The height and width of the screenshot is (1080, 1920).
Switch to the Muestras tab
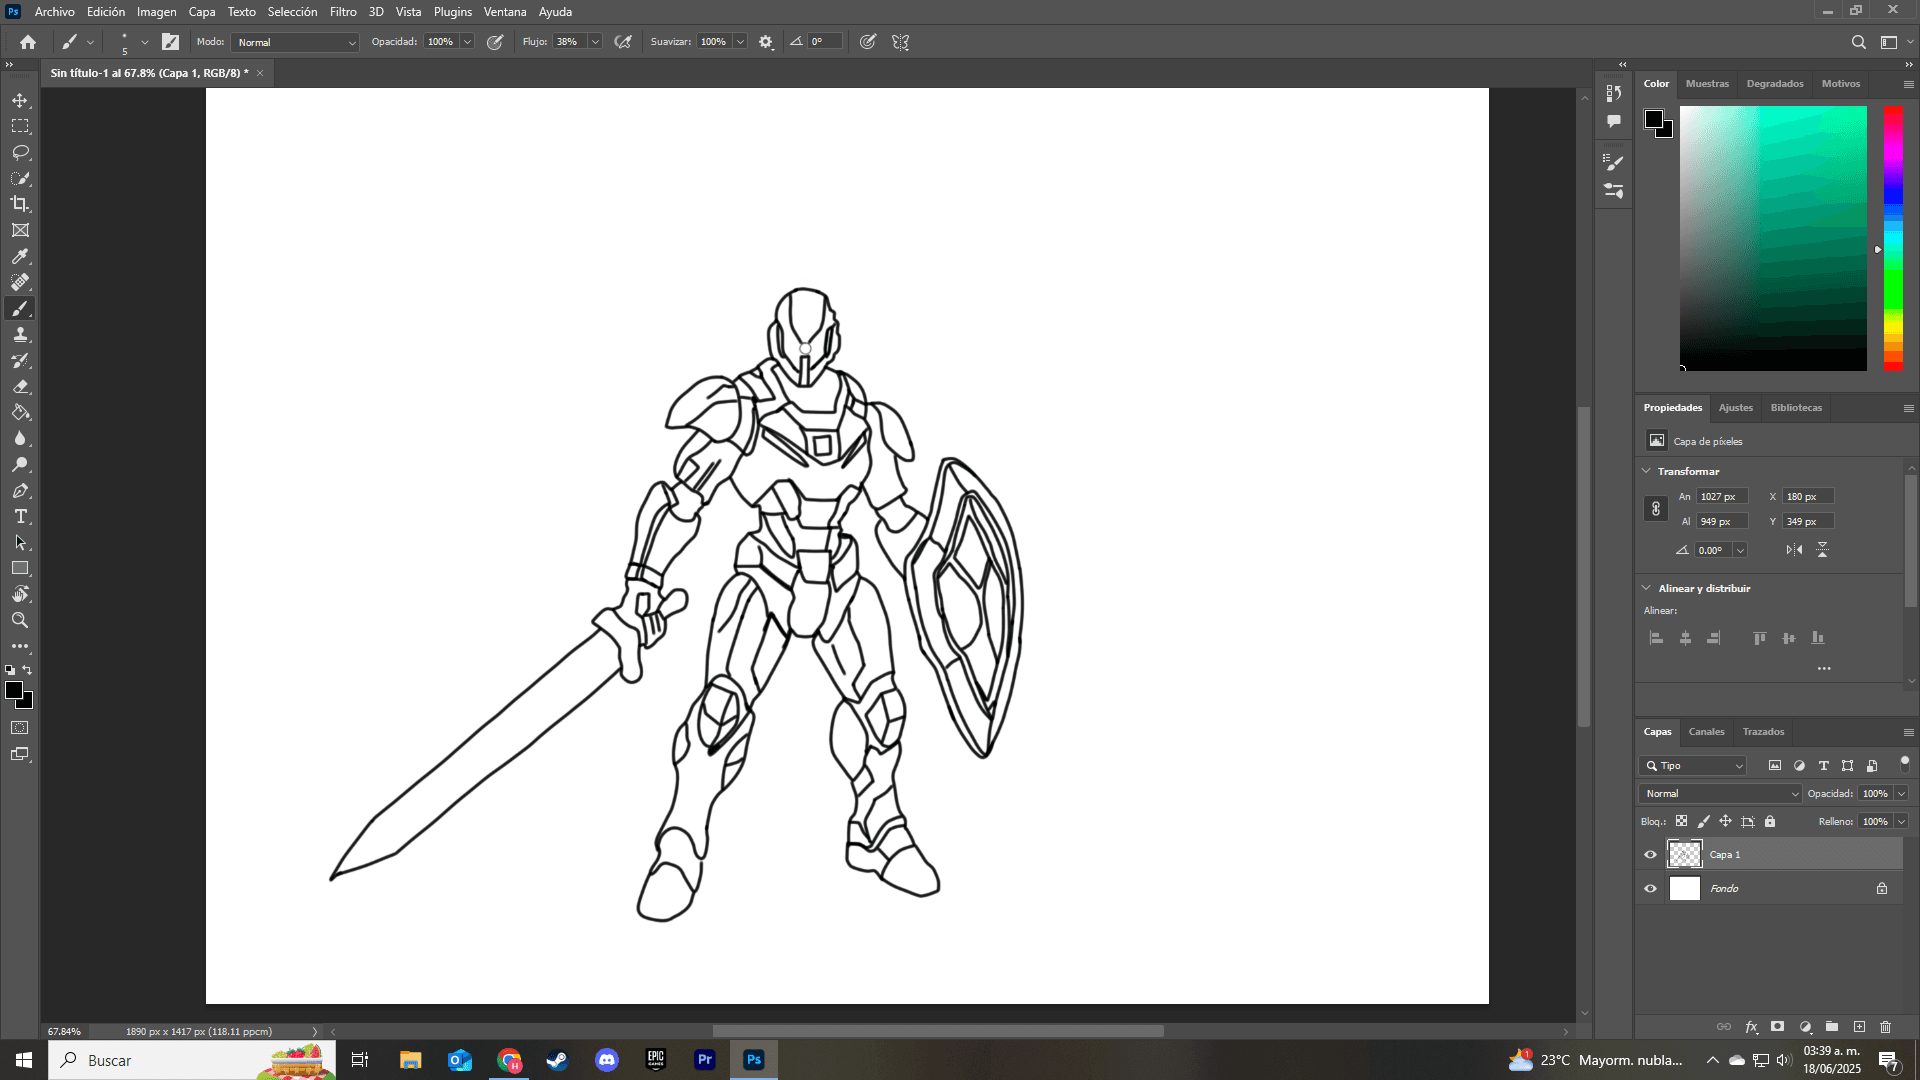tap(1706, 84)
